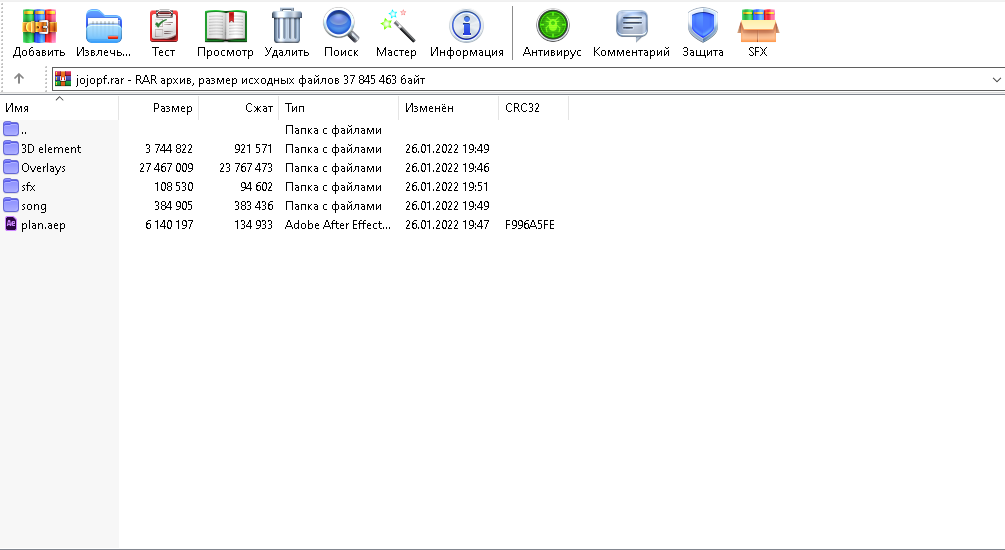
Task: Sort by Сжат column header
Action: pyautogui.click(x=239, y=108)
